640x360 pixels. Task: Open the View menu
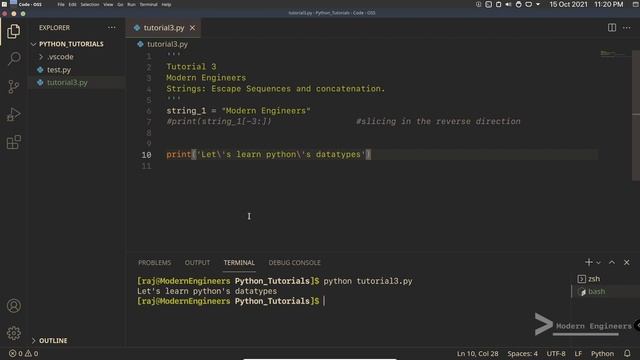(108, 4)
